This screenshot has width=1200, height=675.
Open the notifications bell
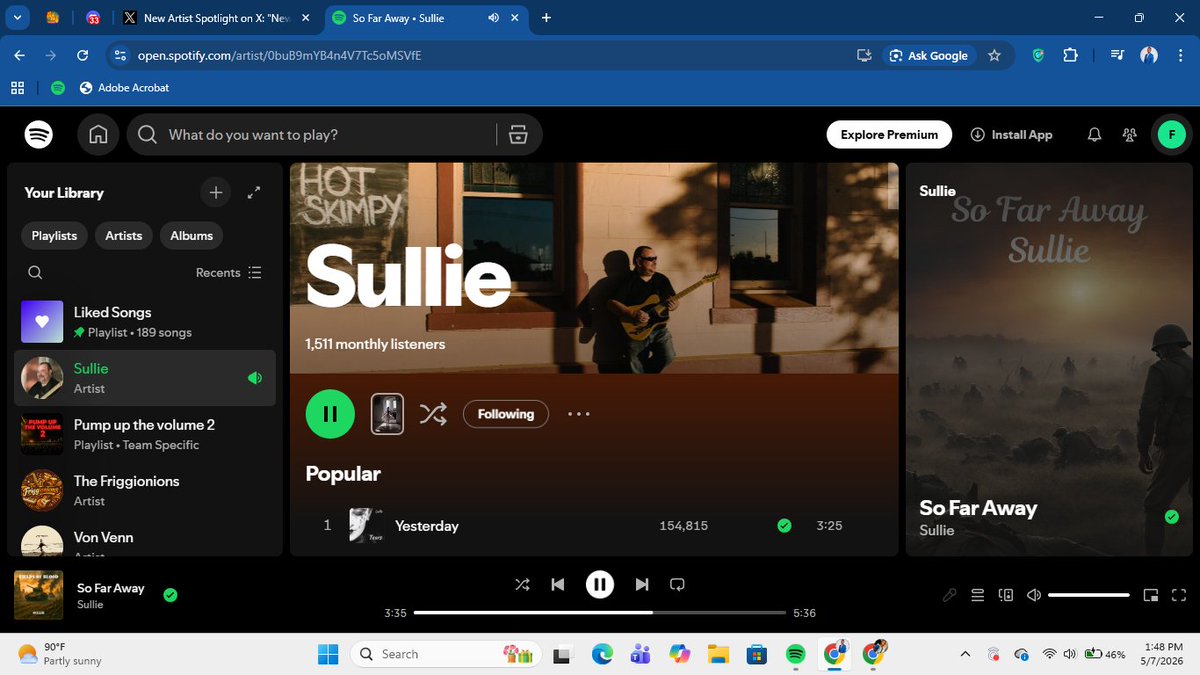pyautogui.click(x=1095, y=134)
